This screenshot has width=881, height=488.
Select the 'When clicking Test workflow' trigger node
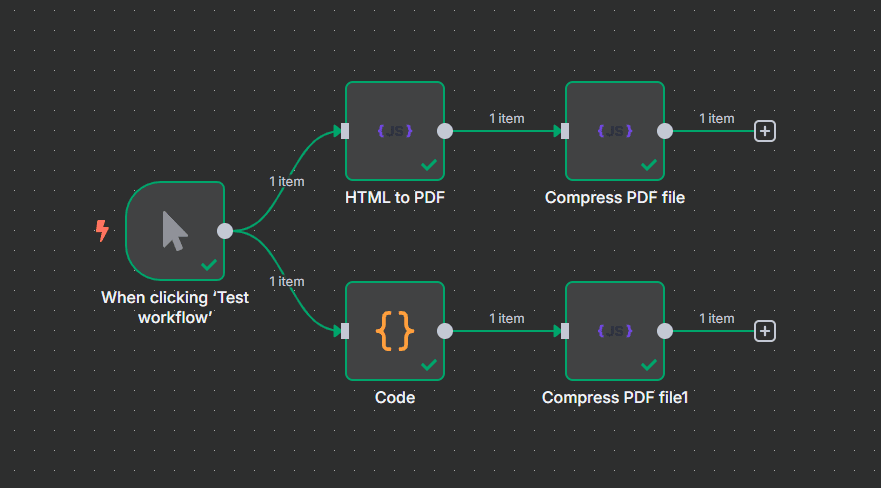pyautogui.click(x=175, y=231)
